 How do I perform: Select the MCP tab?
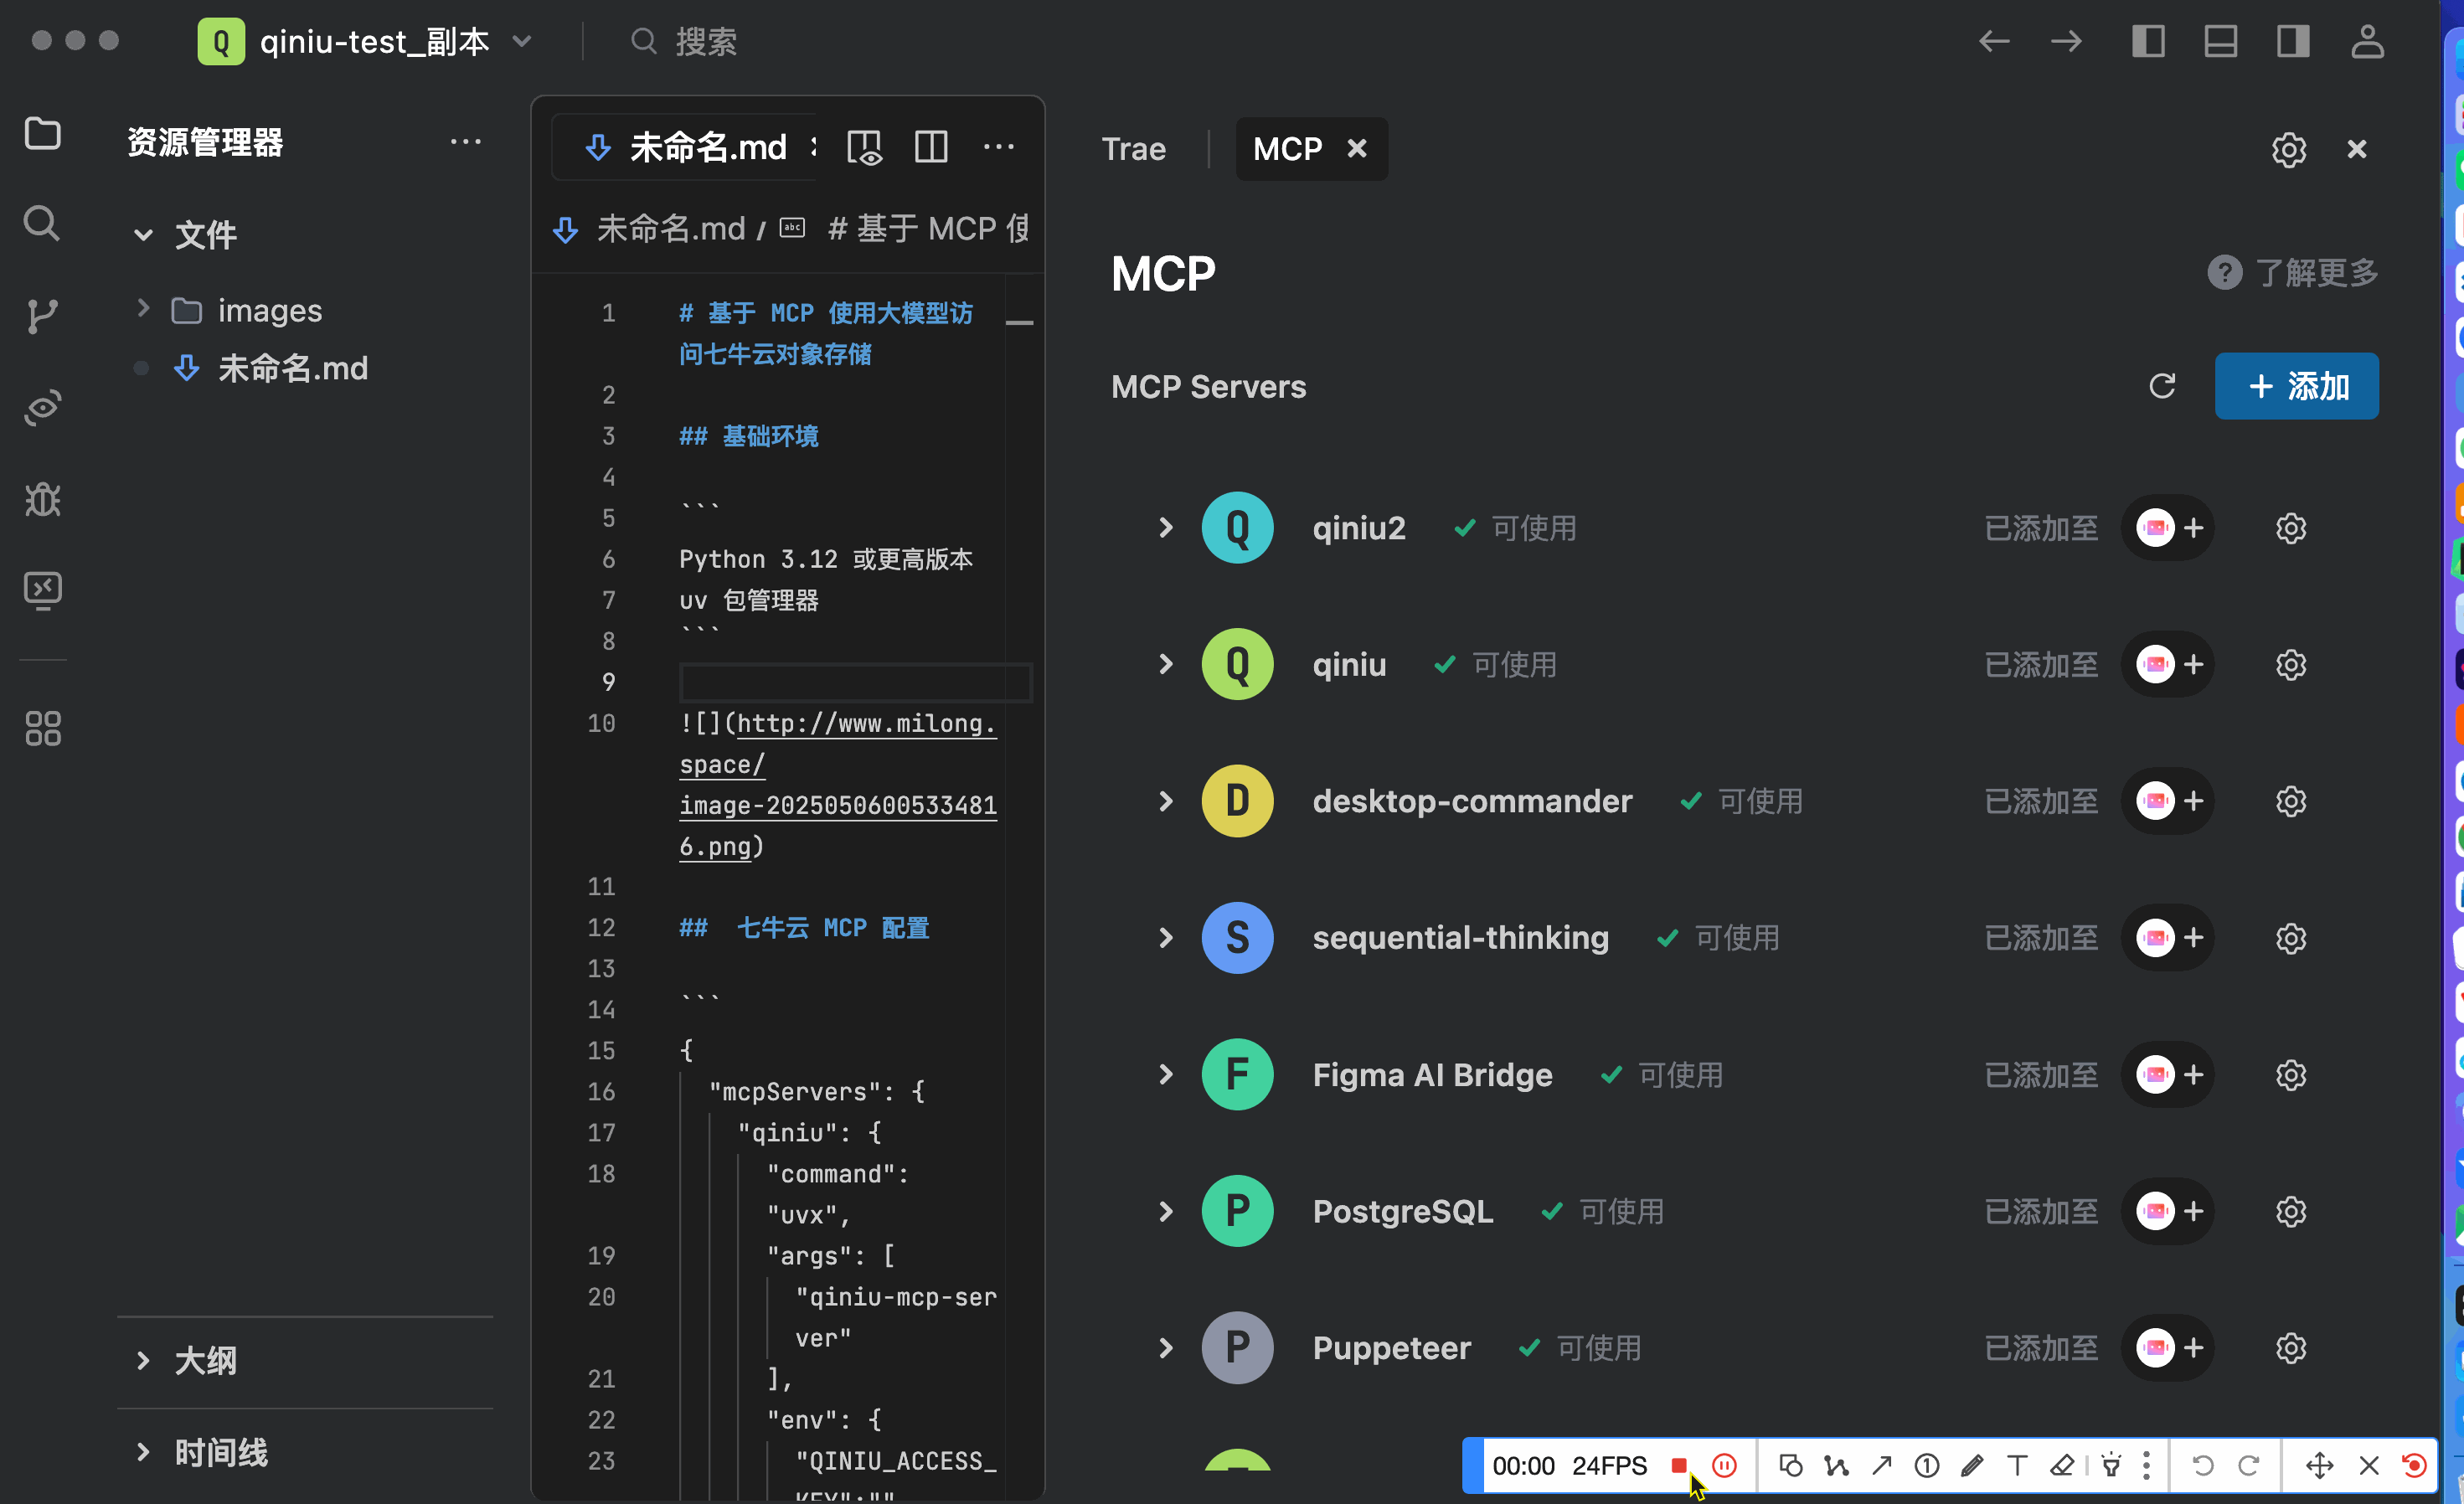coord(1288,148)
